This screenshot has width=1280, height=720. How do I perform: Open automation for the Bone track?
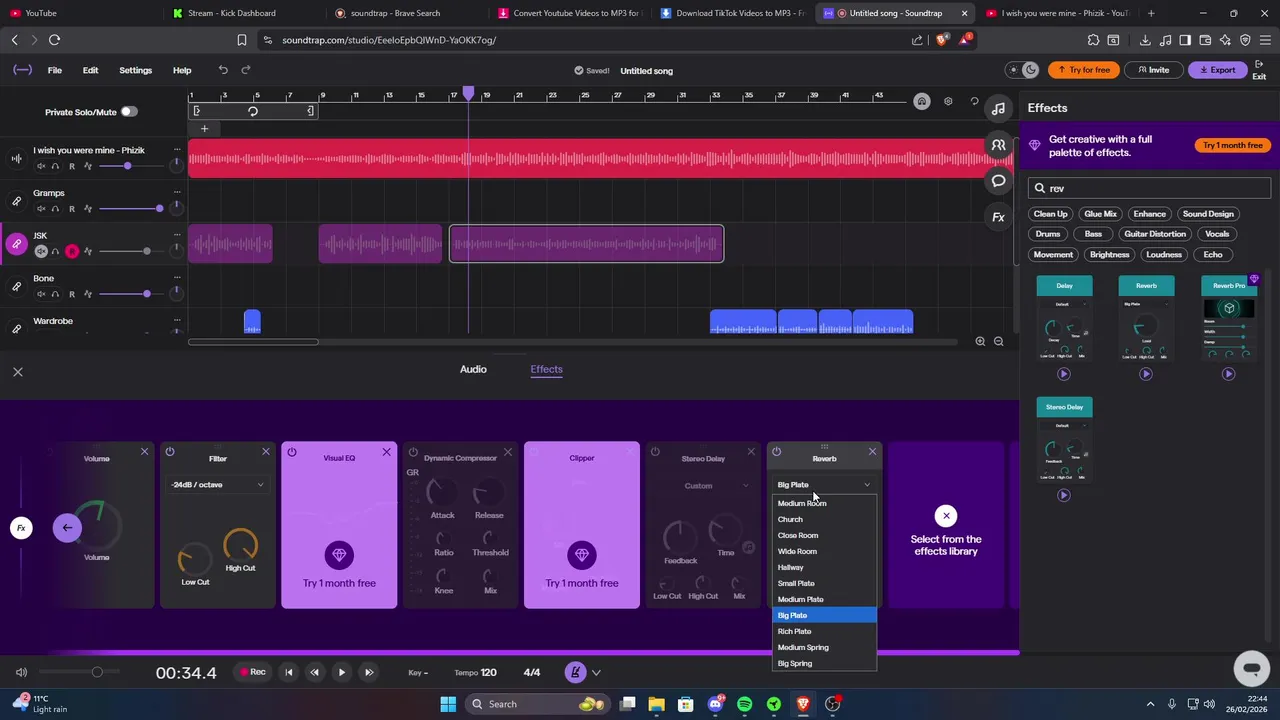pyautogui.click(x=88, y=294)
